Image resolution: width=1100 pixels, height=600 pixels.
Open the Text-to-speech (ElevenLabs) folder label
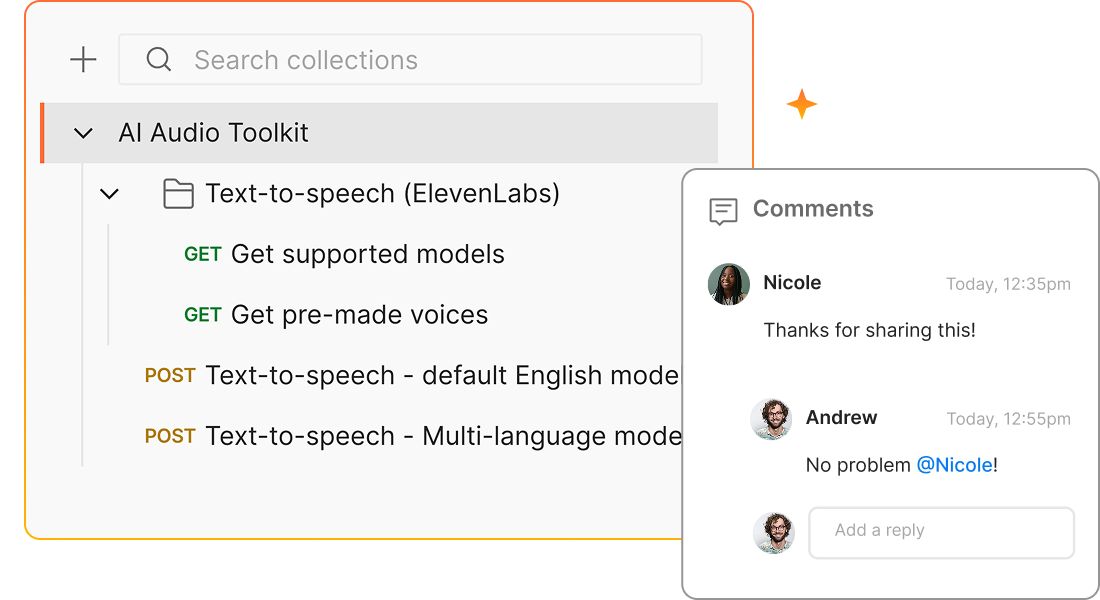[x=382, y=193]
